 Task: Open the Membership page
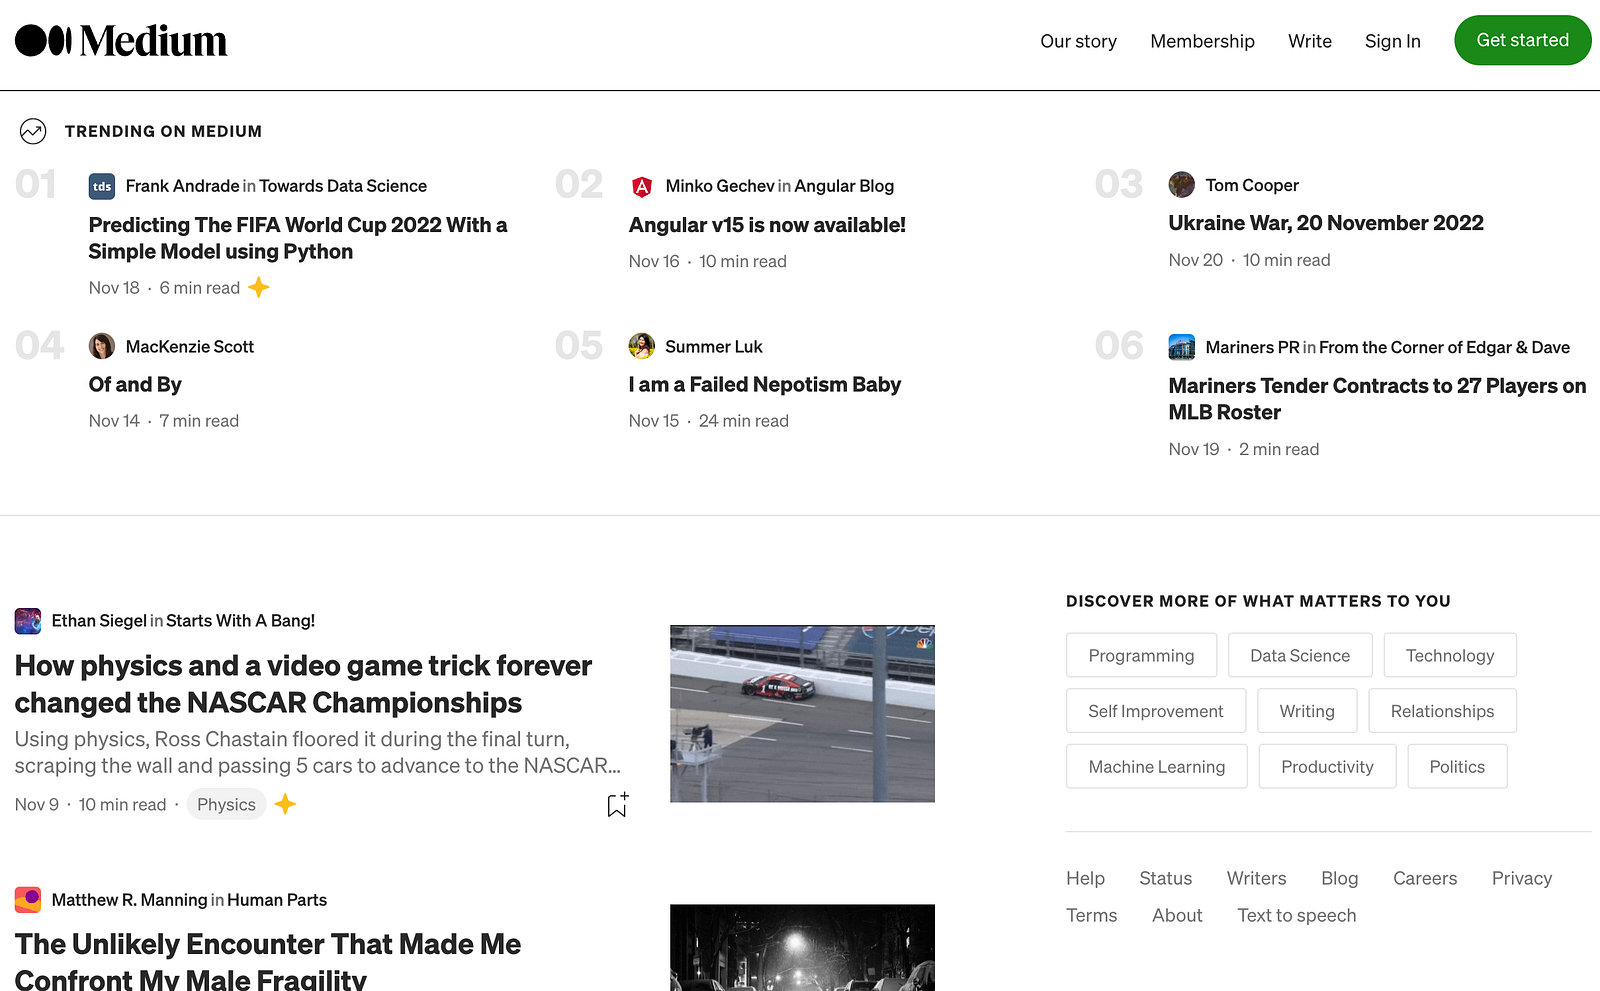(x=1202, y=41)
